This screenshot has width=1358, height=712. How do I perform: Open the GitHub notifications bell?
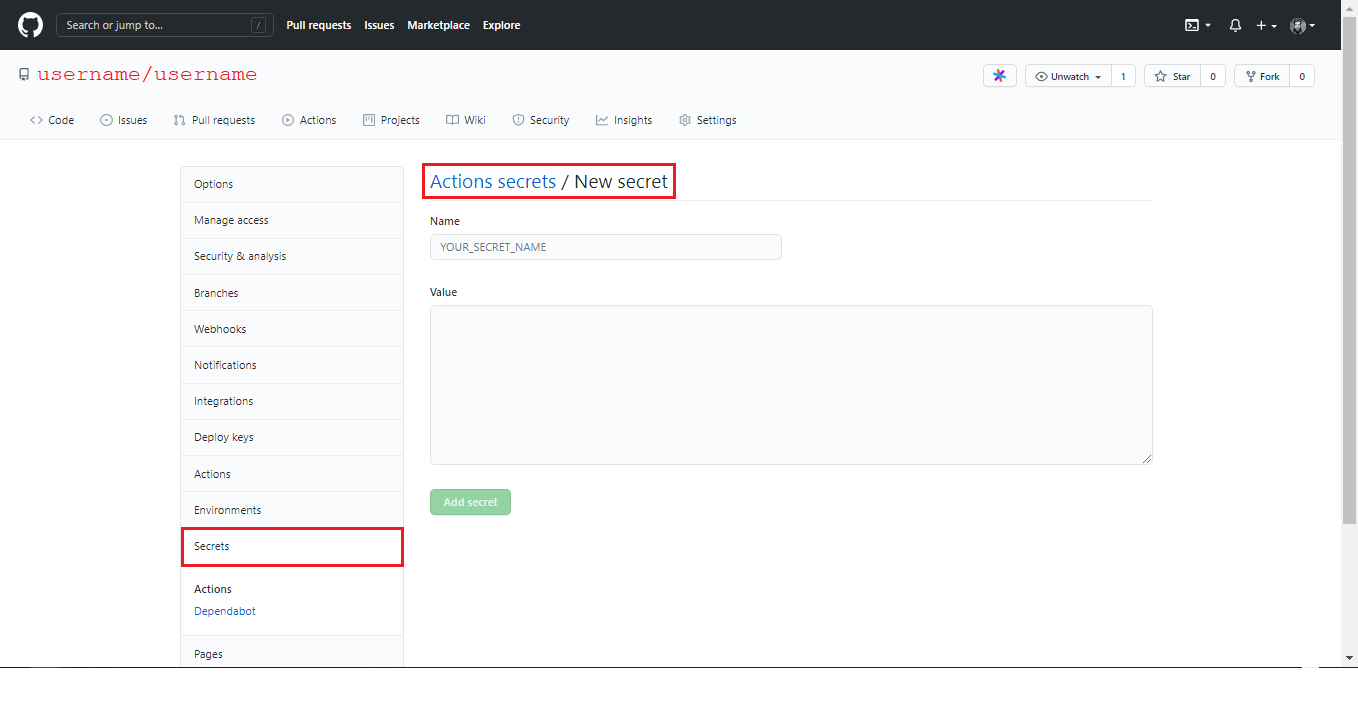click(x=1235, y=25)
